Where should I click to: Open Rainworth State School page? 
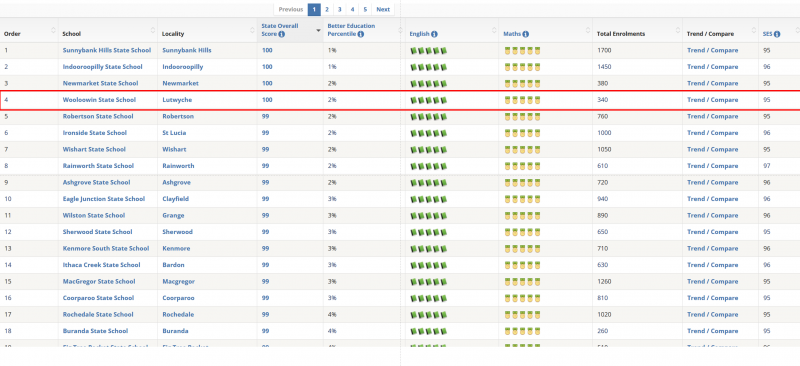click(98, 166)
